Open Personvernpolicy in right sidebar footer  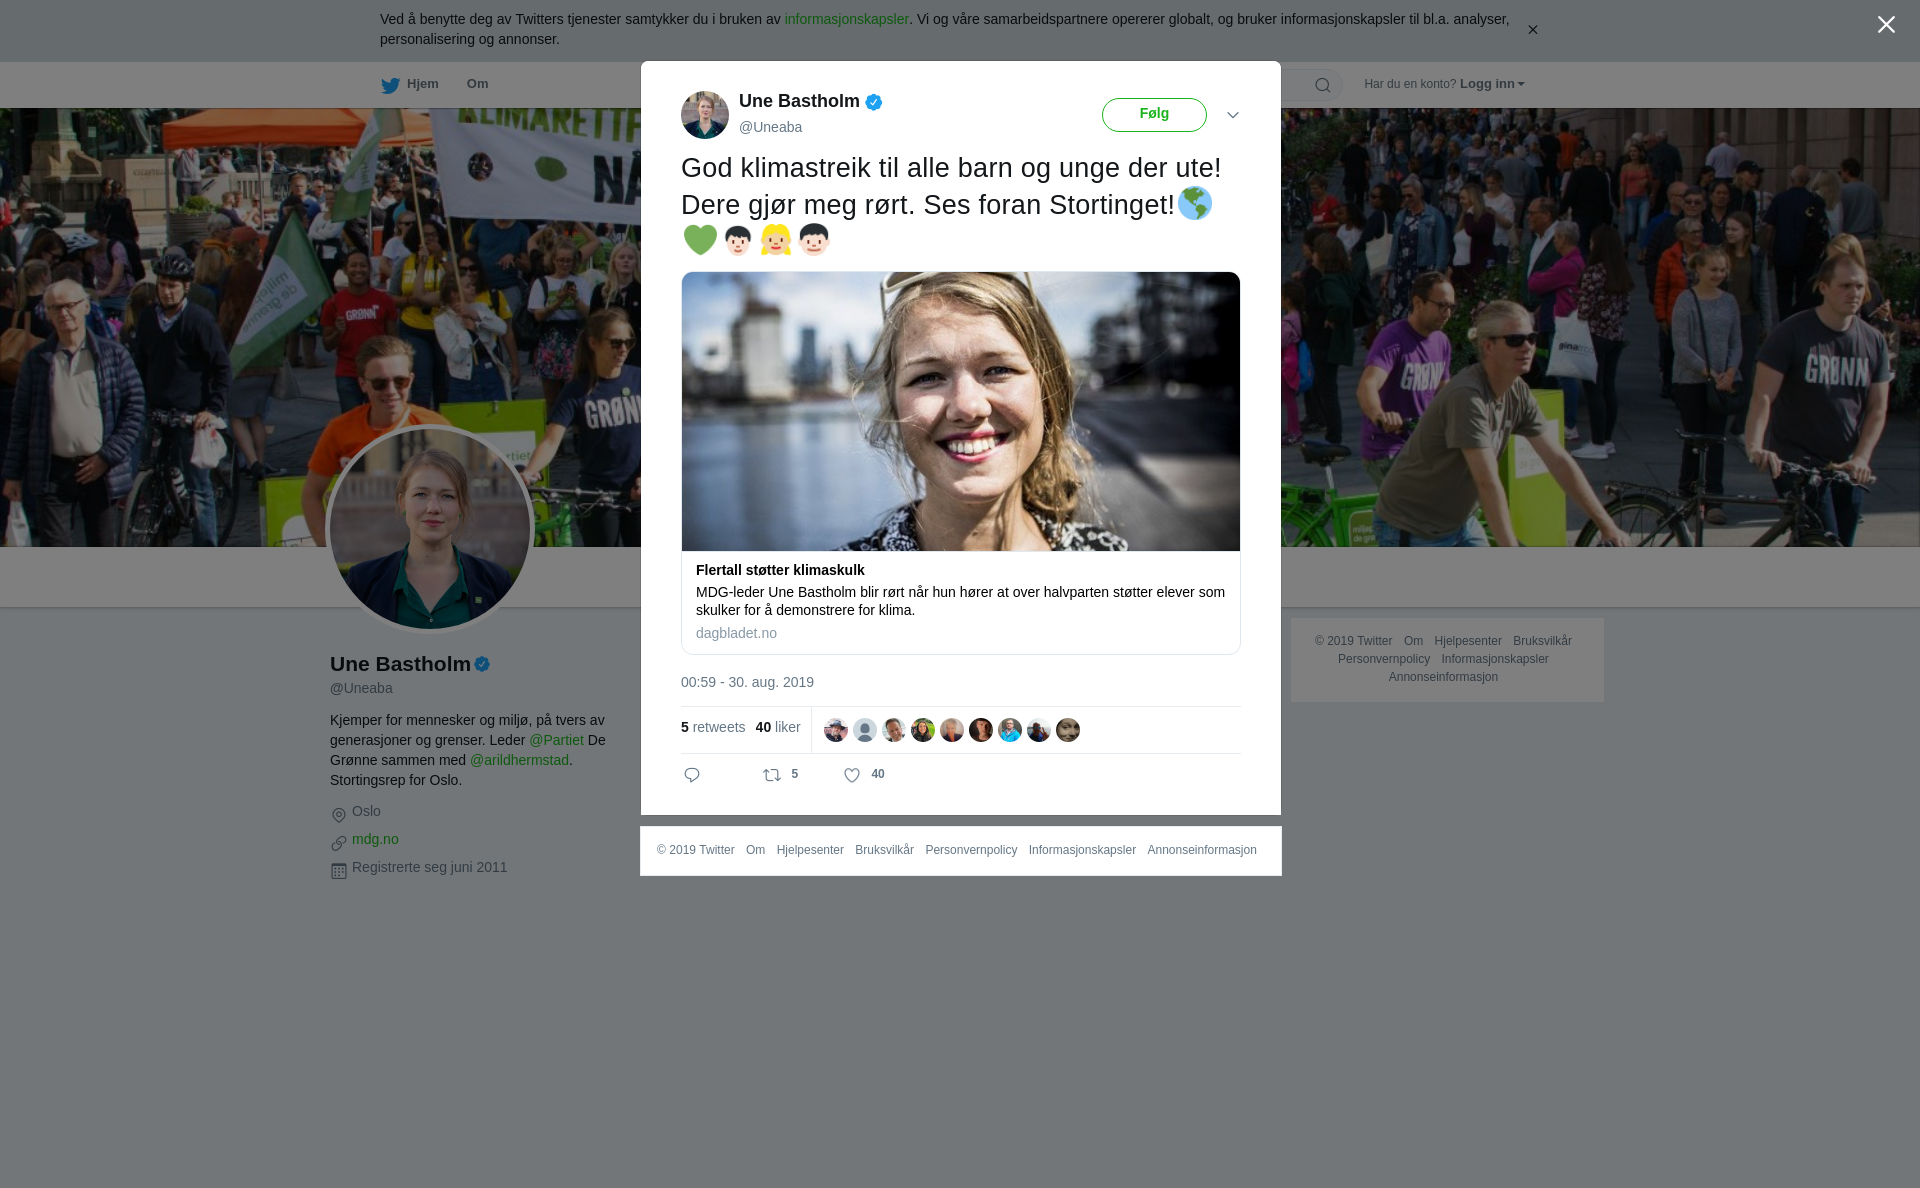point(1384,659)
